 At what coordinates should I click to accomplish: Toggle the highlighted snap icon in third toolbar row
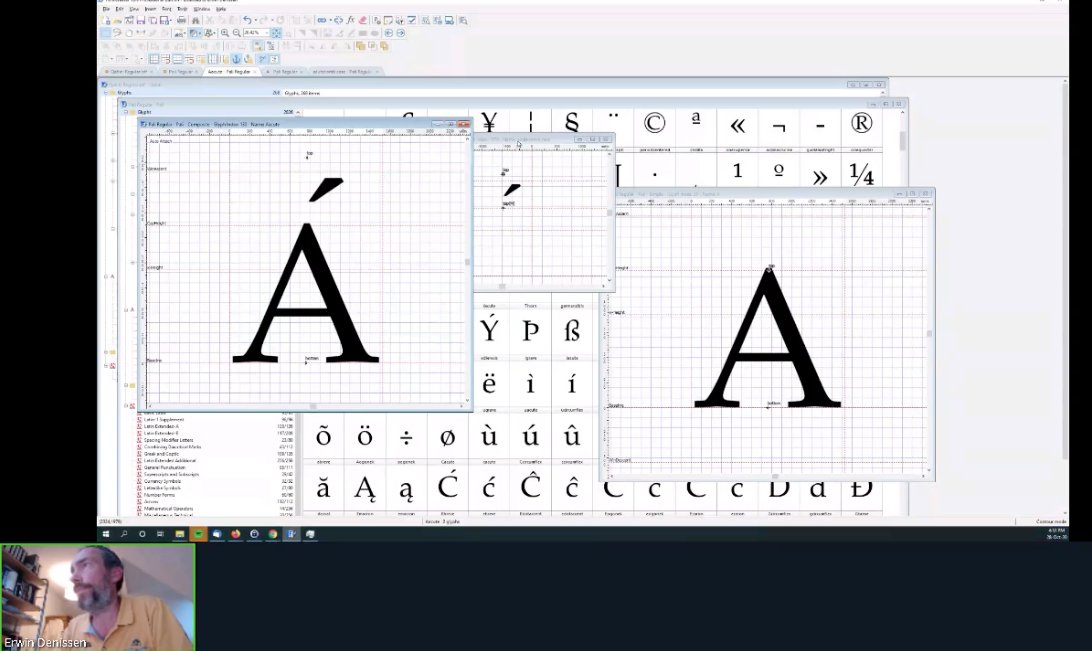point(257,45)
